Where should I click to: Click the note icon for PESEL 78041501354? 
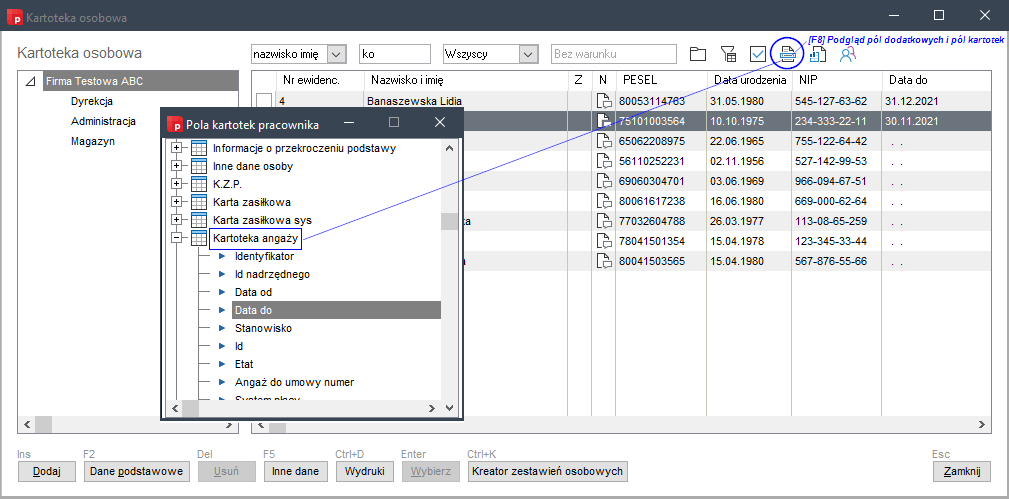point(604,241)
